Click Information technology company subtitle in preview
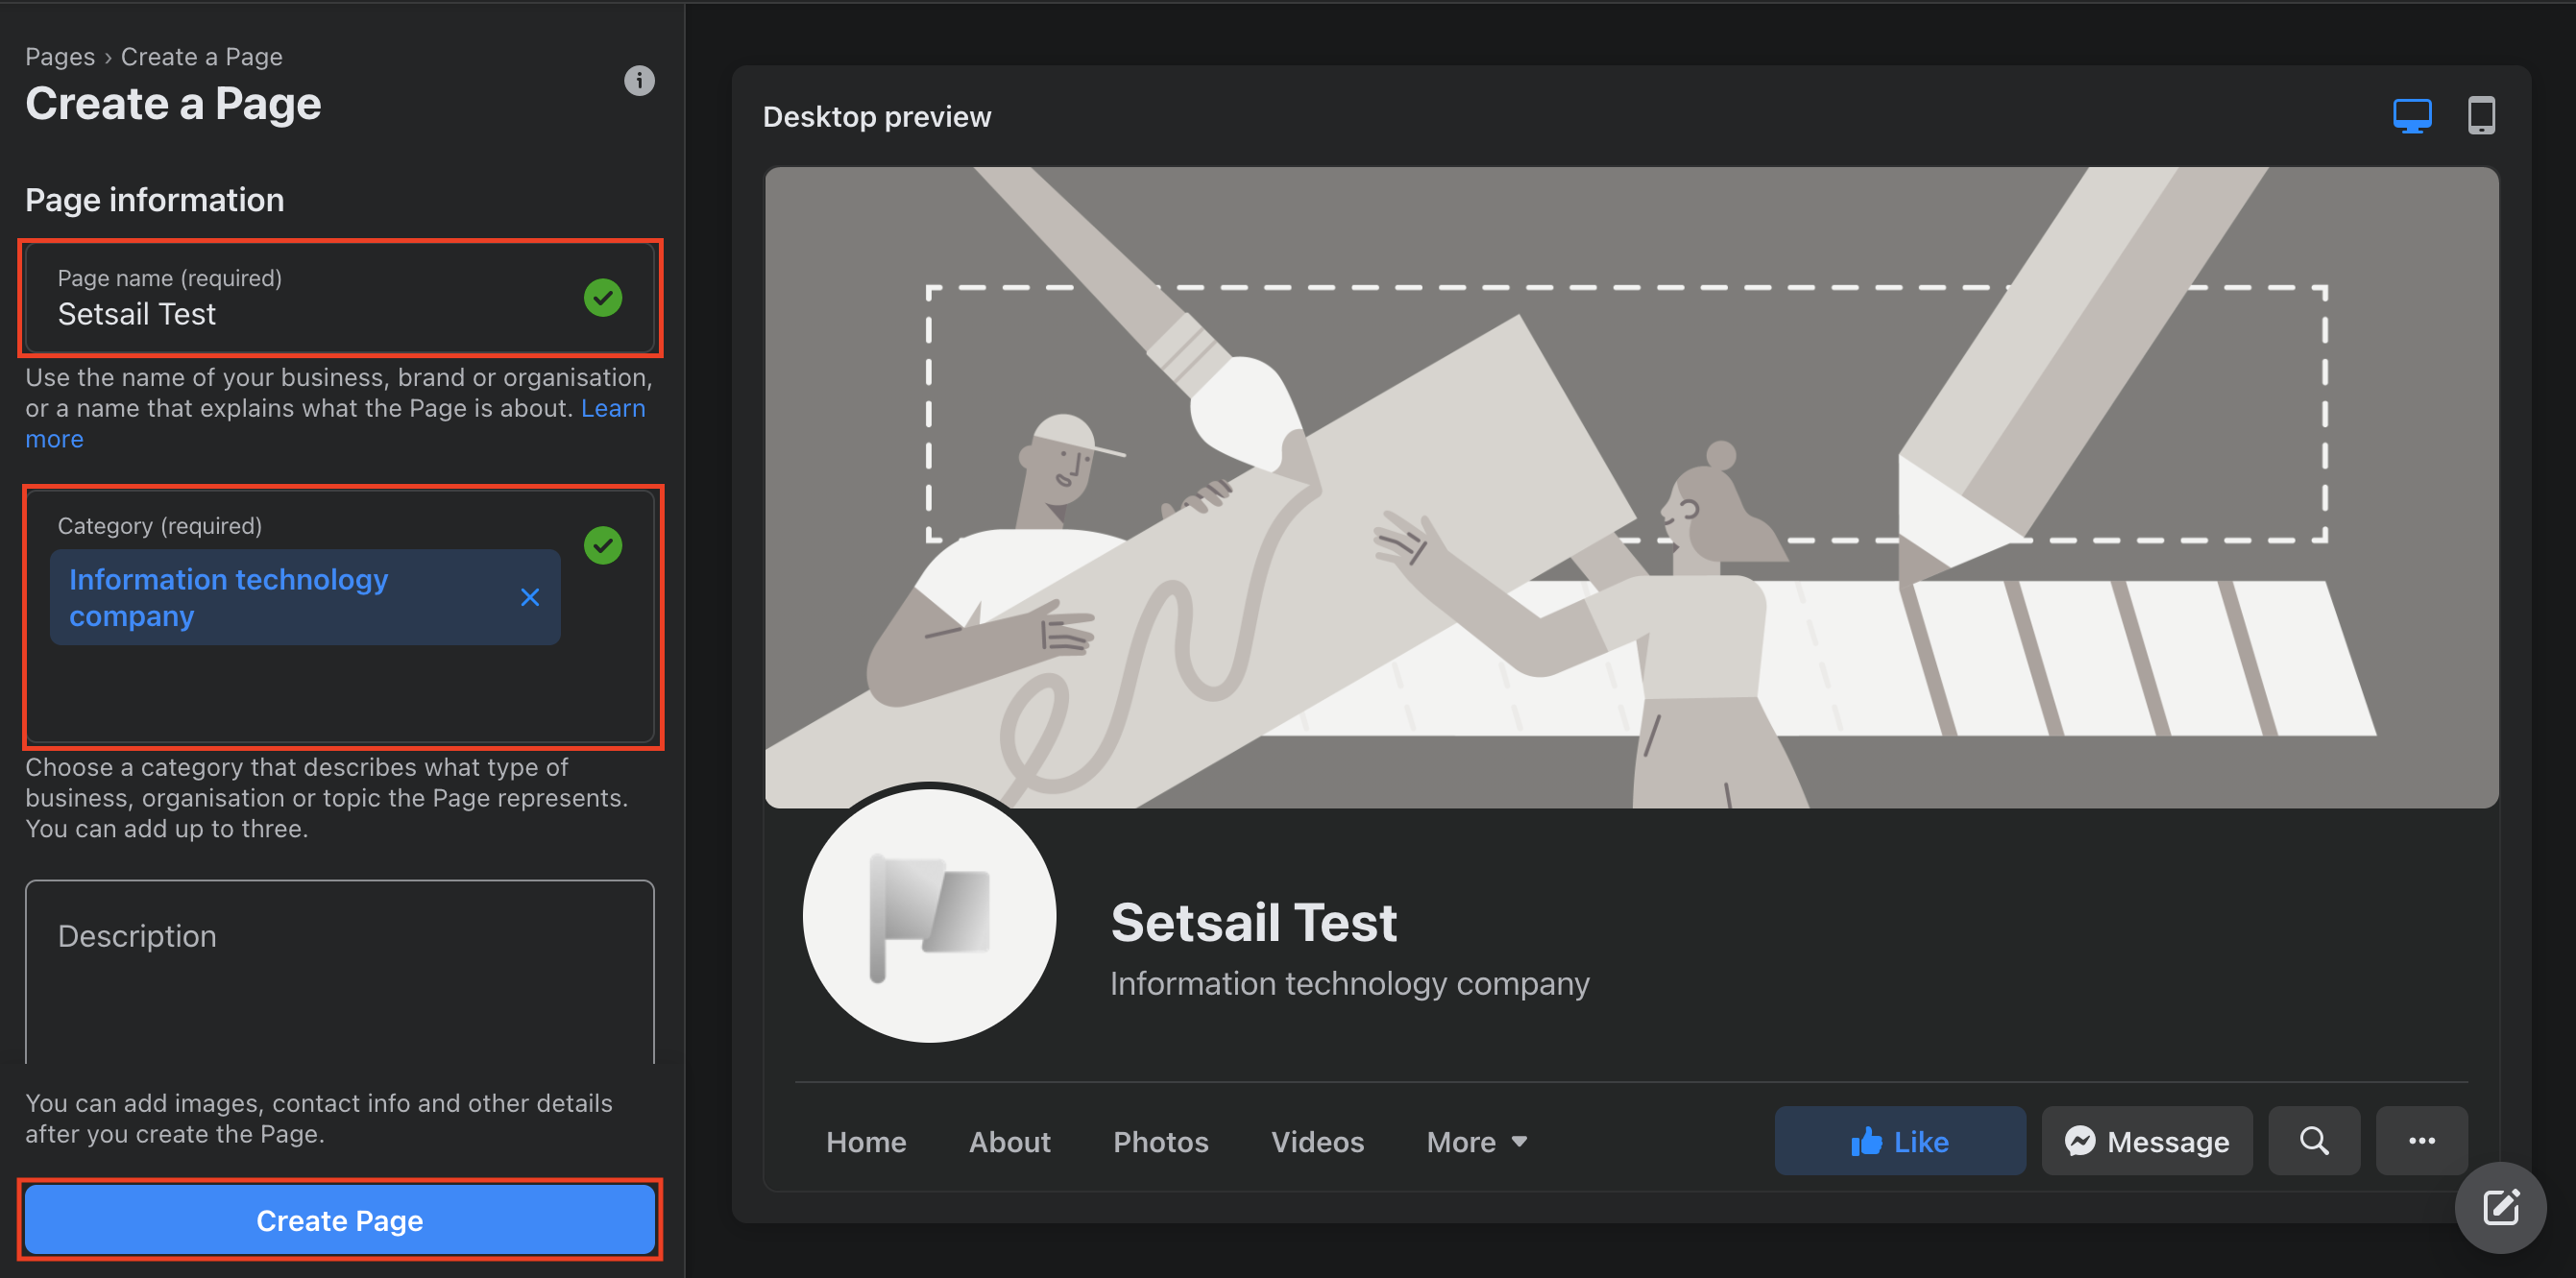The image size is (2576, 1278). coord(1350,984)
